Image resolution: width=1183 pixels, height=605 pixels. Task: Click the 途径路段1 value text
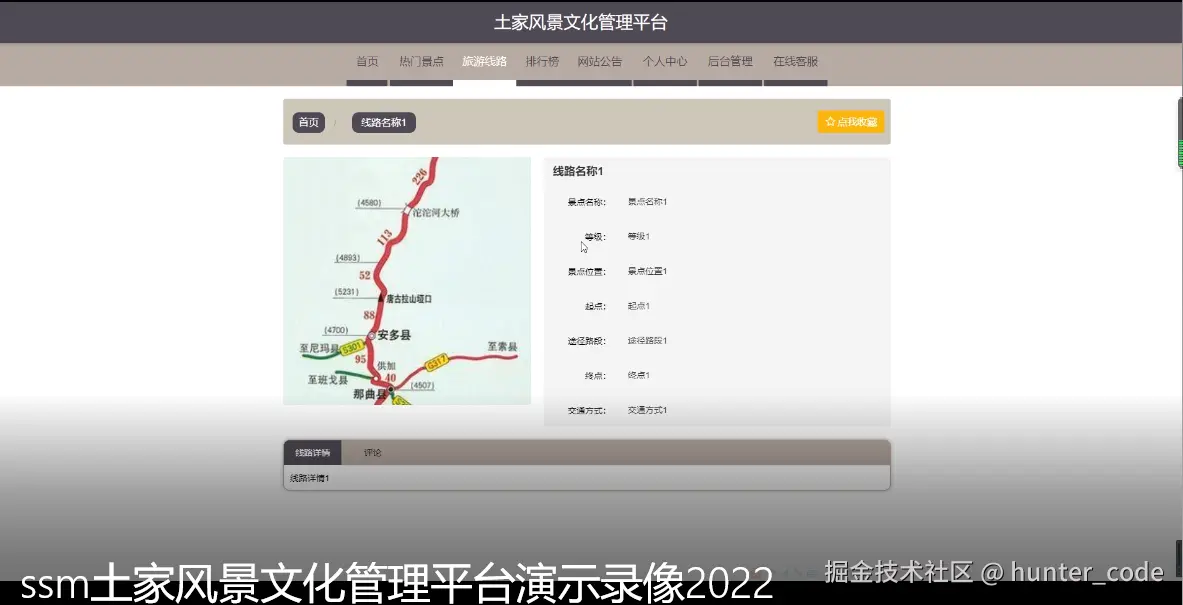point(647,341)
